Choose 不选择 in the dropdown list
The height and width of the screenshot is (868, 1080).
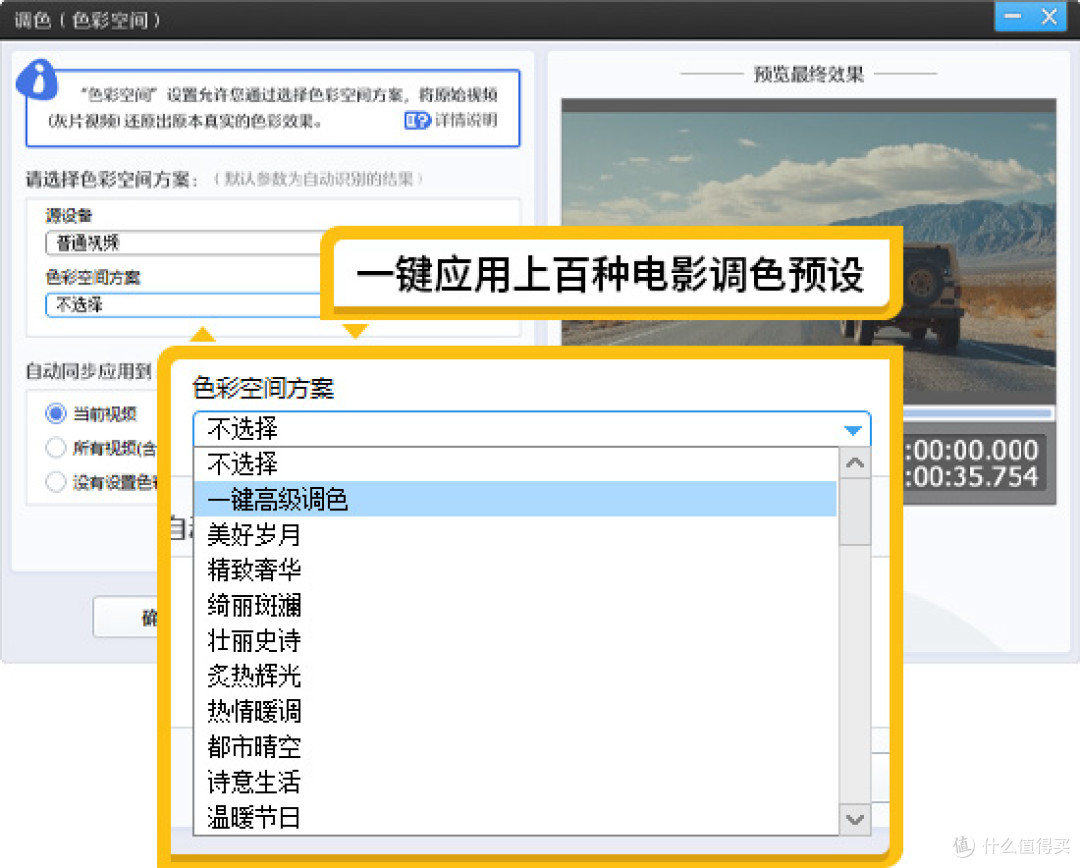(x=515, y=464)
